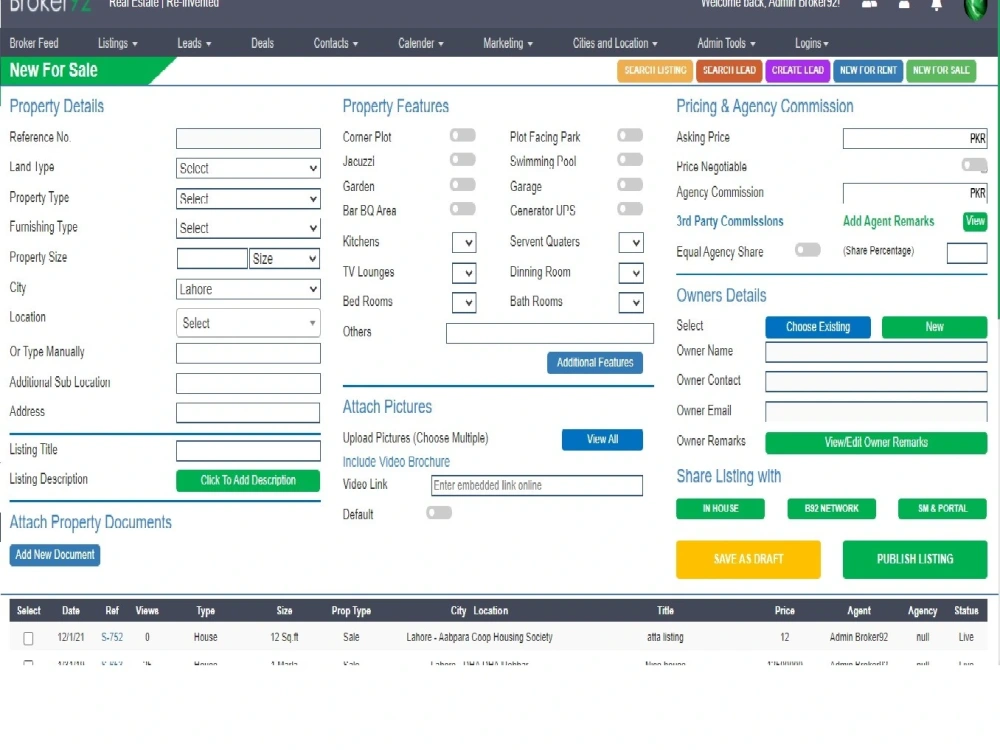Image resolution: width=1000 pixels, height=750 pixels.
Task: Click the user profile icon in header
Action: pos(904,4)
